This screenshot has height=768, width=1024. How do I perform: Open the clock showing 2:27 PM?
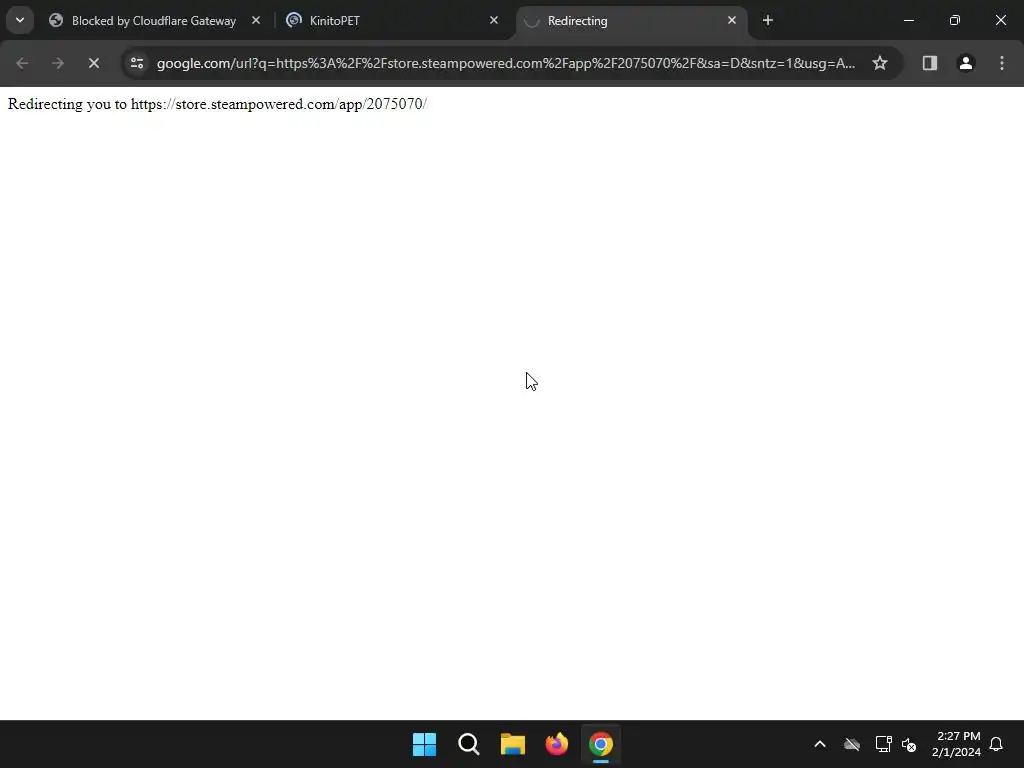[956, 744]
